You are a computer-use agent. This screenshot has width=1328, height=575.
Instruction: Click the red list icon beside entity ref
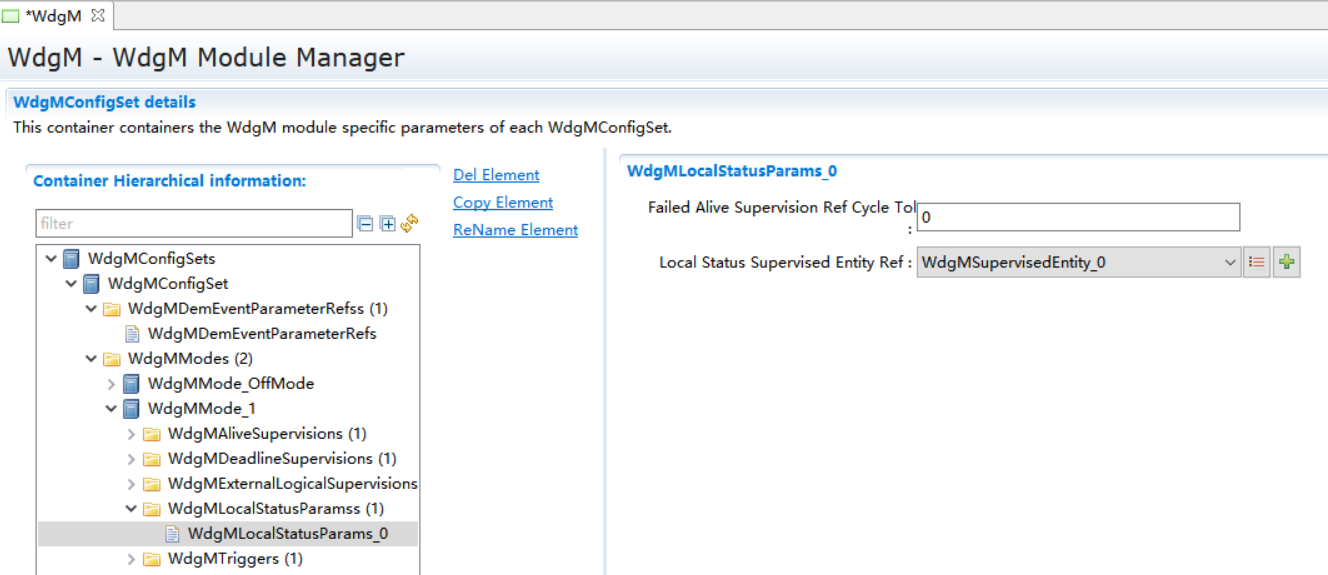[x=1257, y=263]
